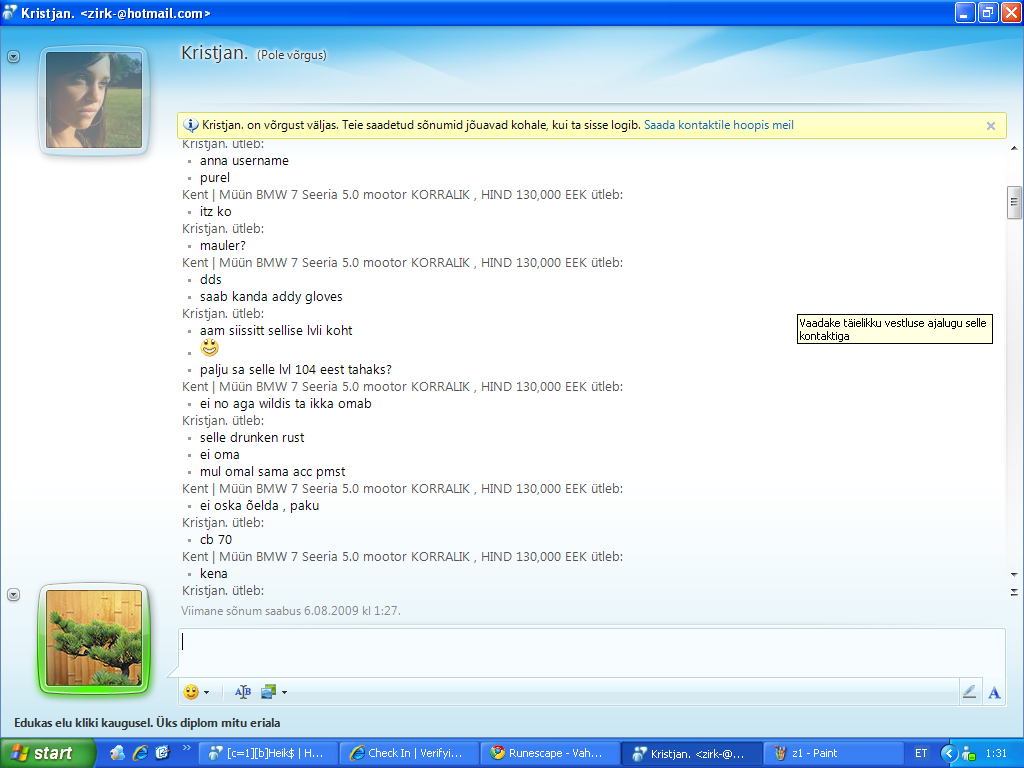Screen dimensions: 1024x768
Task: Click the nudge icon in message toolbar
Action: point(243,692)
